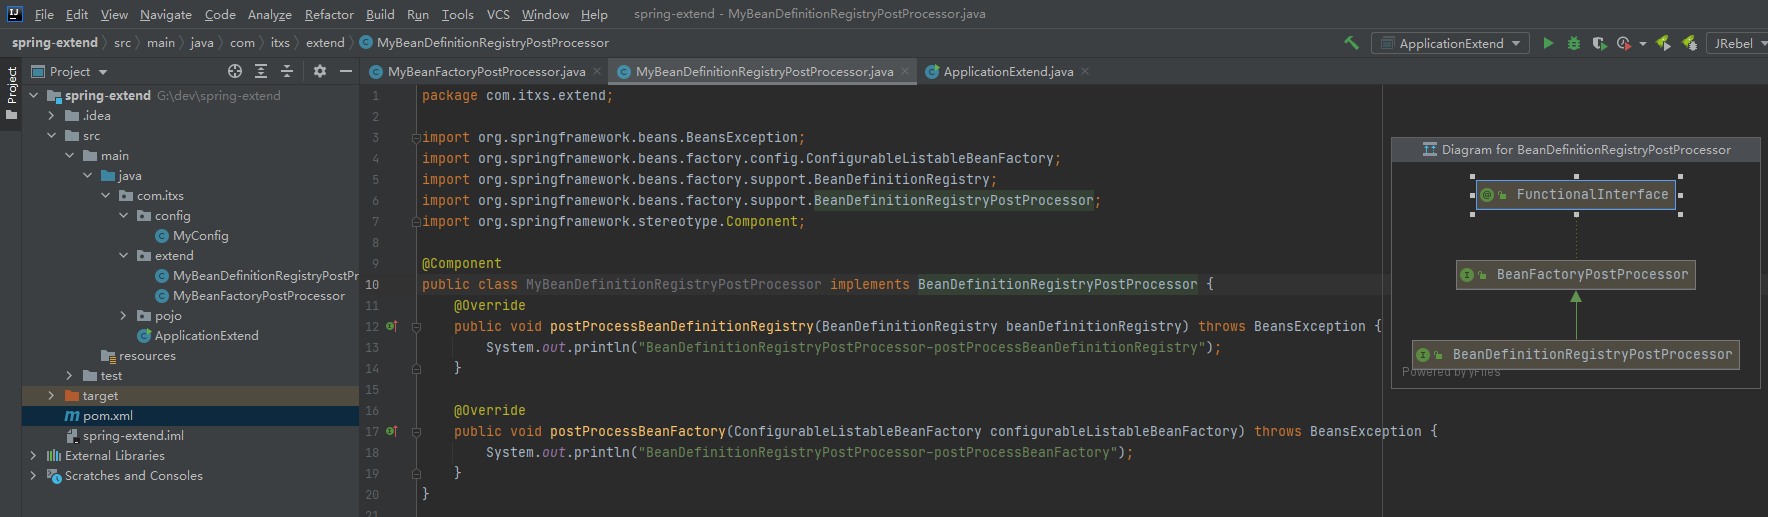Switch to the ApplicationExtend.java tab
The width and height of the screenshot is (1768, 517).
click(x=1007, y=72)
